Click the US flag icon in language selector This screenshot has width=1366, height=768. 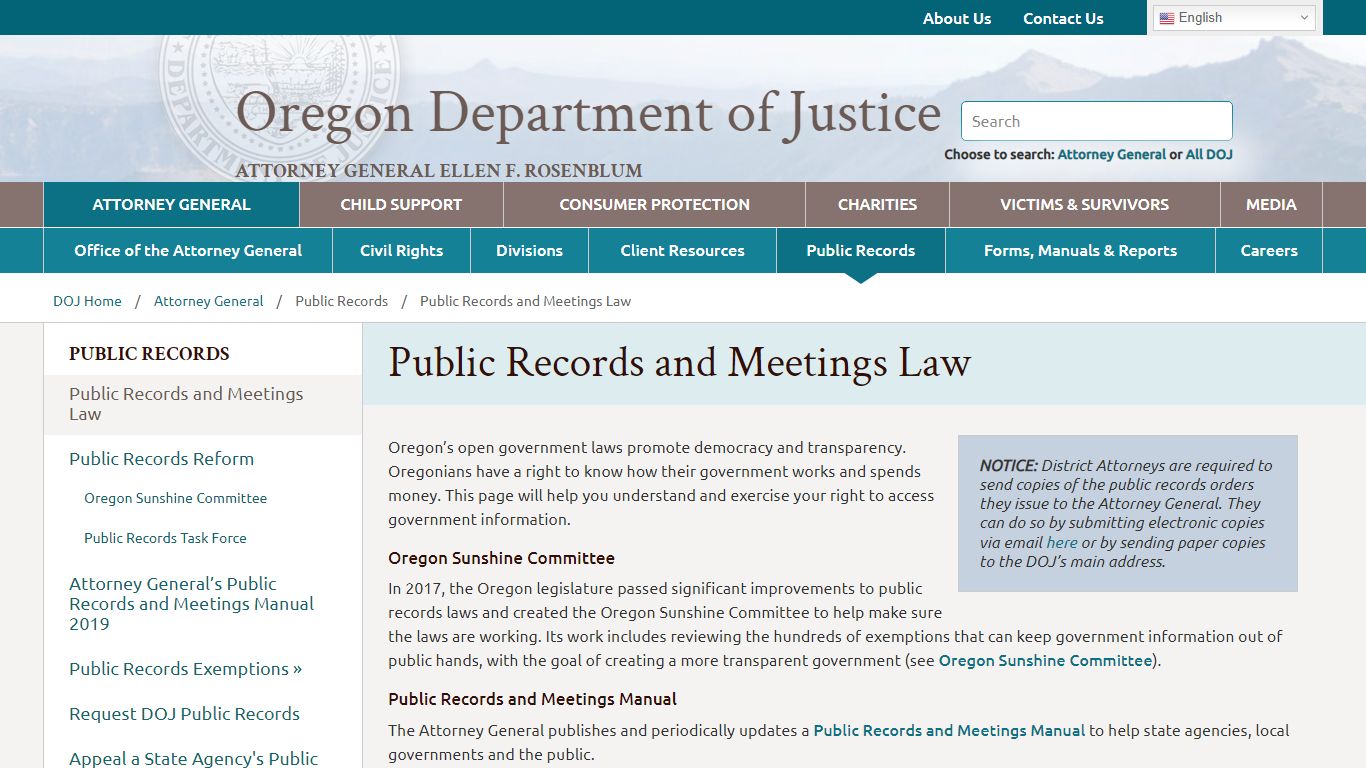[1167, 18]
